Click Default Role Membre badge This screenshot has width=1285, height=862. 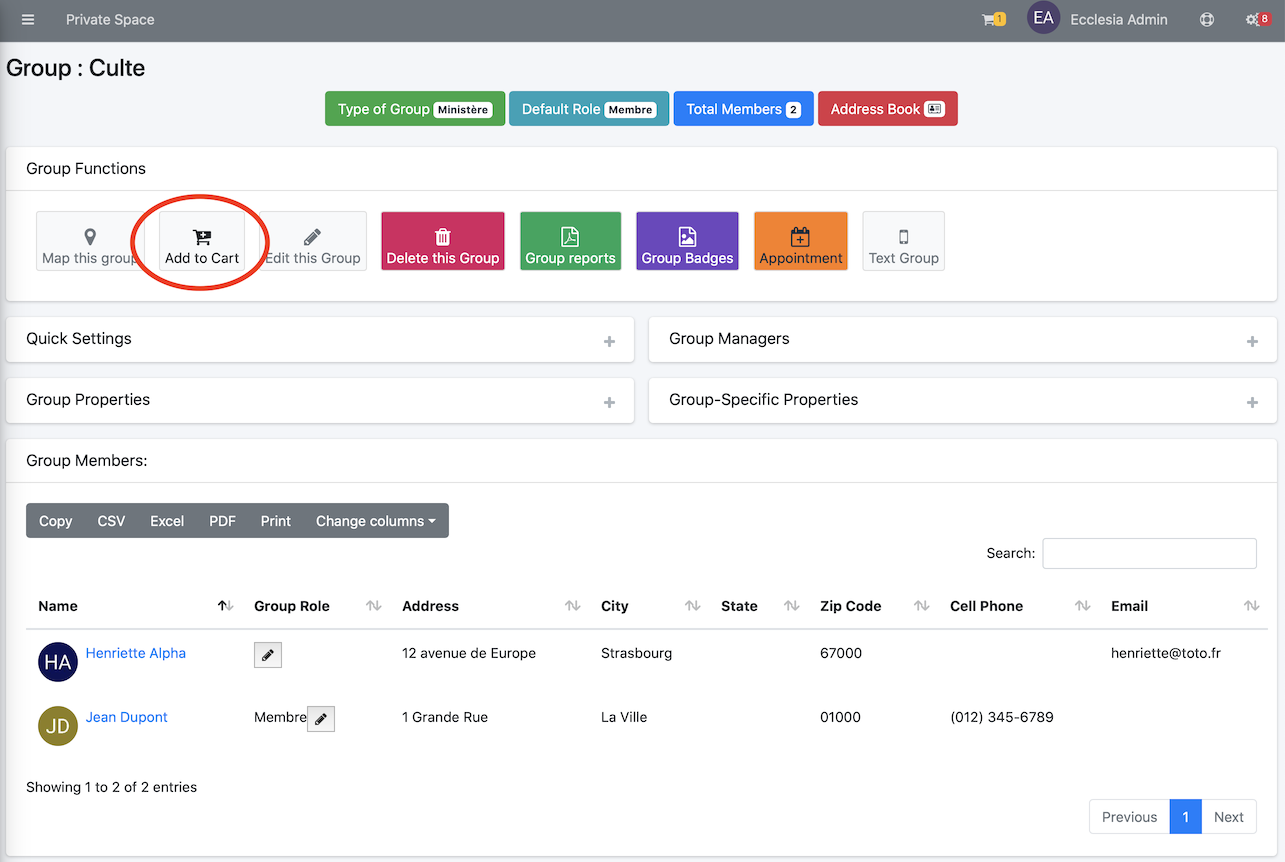[x=589, y=109]
